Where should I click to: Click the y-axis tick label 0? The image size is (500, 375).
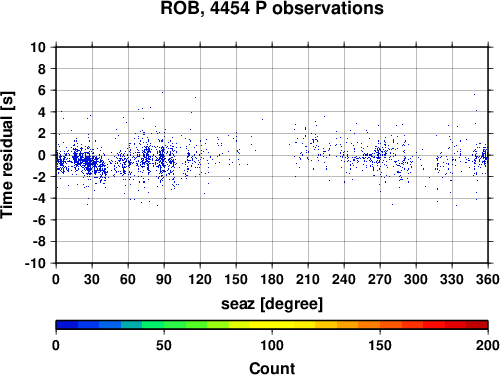(42, 155)
